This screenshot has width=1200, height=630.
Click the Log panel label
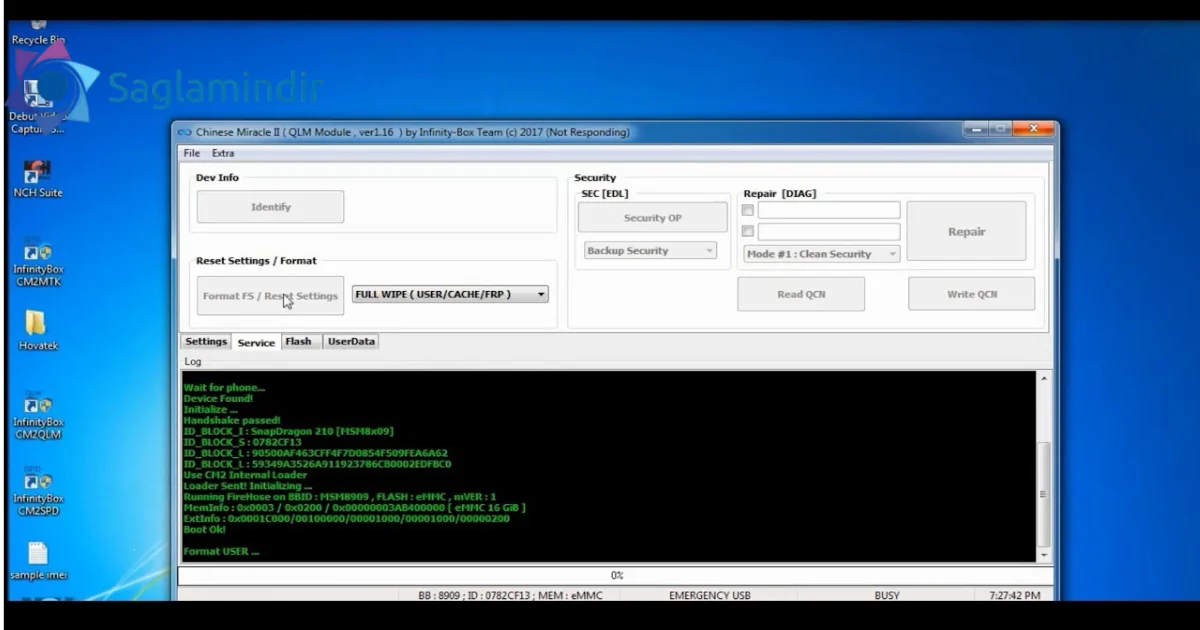point(193,362)
